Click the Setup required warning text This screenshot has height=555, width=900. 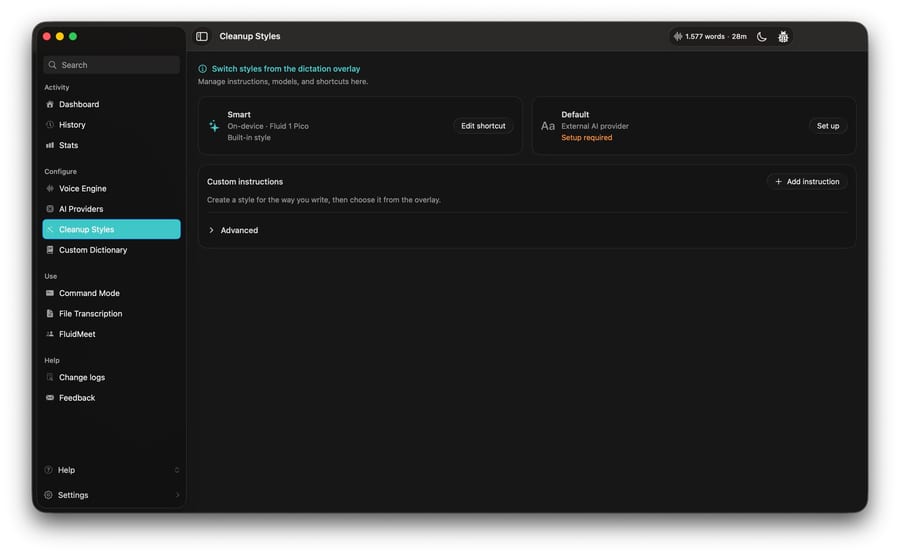[x=587, y=138]
